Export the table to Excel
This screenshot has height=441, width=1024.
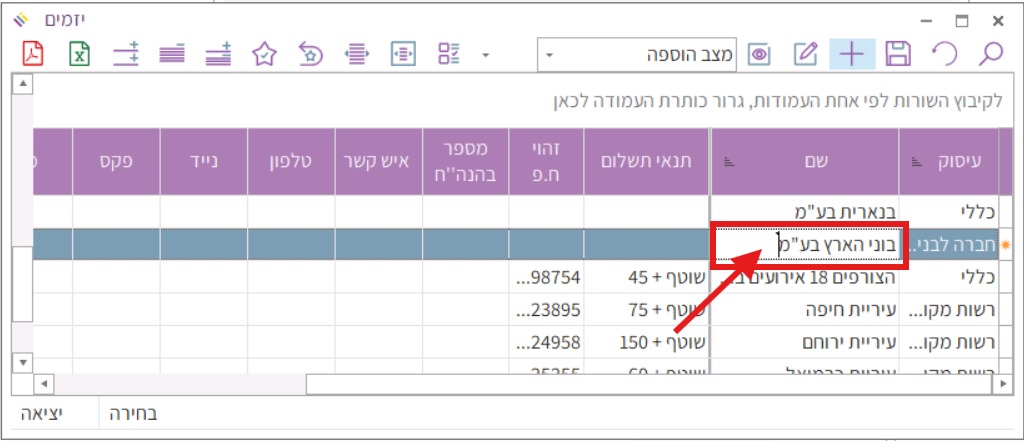(80, 55)
